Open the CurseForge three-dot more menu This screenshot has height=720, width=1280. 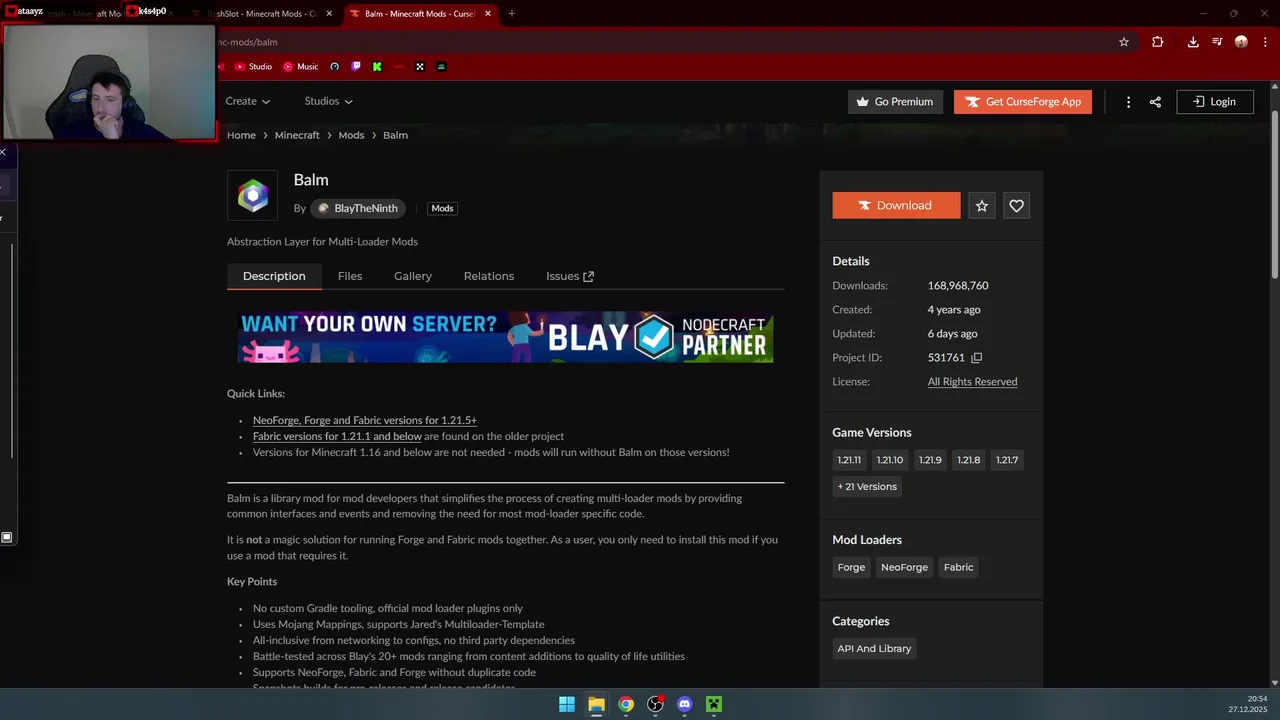(x=1128, y=102)
